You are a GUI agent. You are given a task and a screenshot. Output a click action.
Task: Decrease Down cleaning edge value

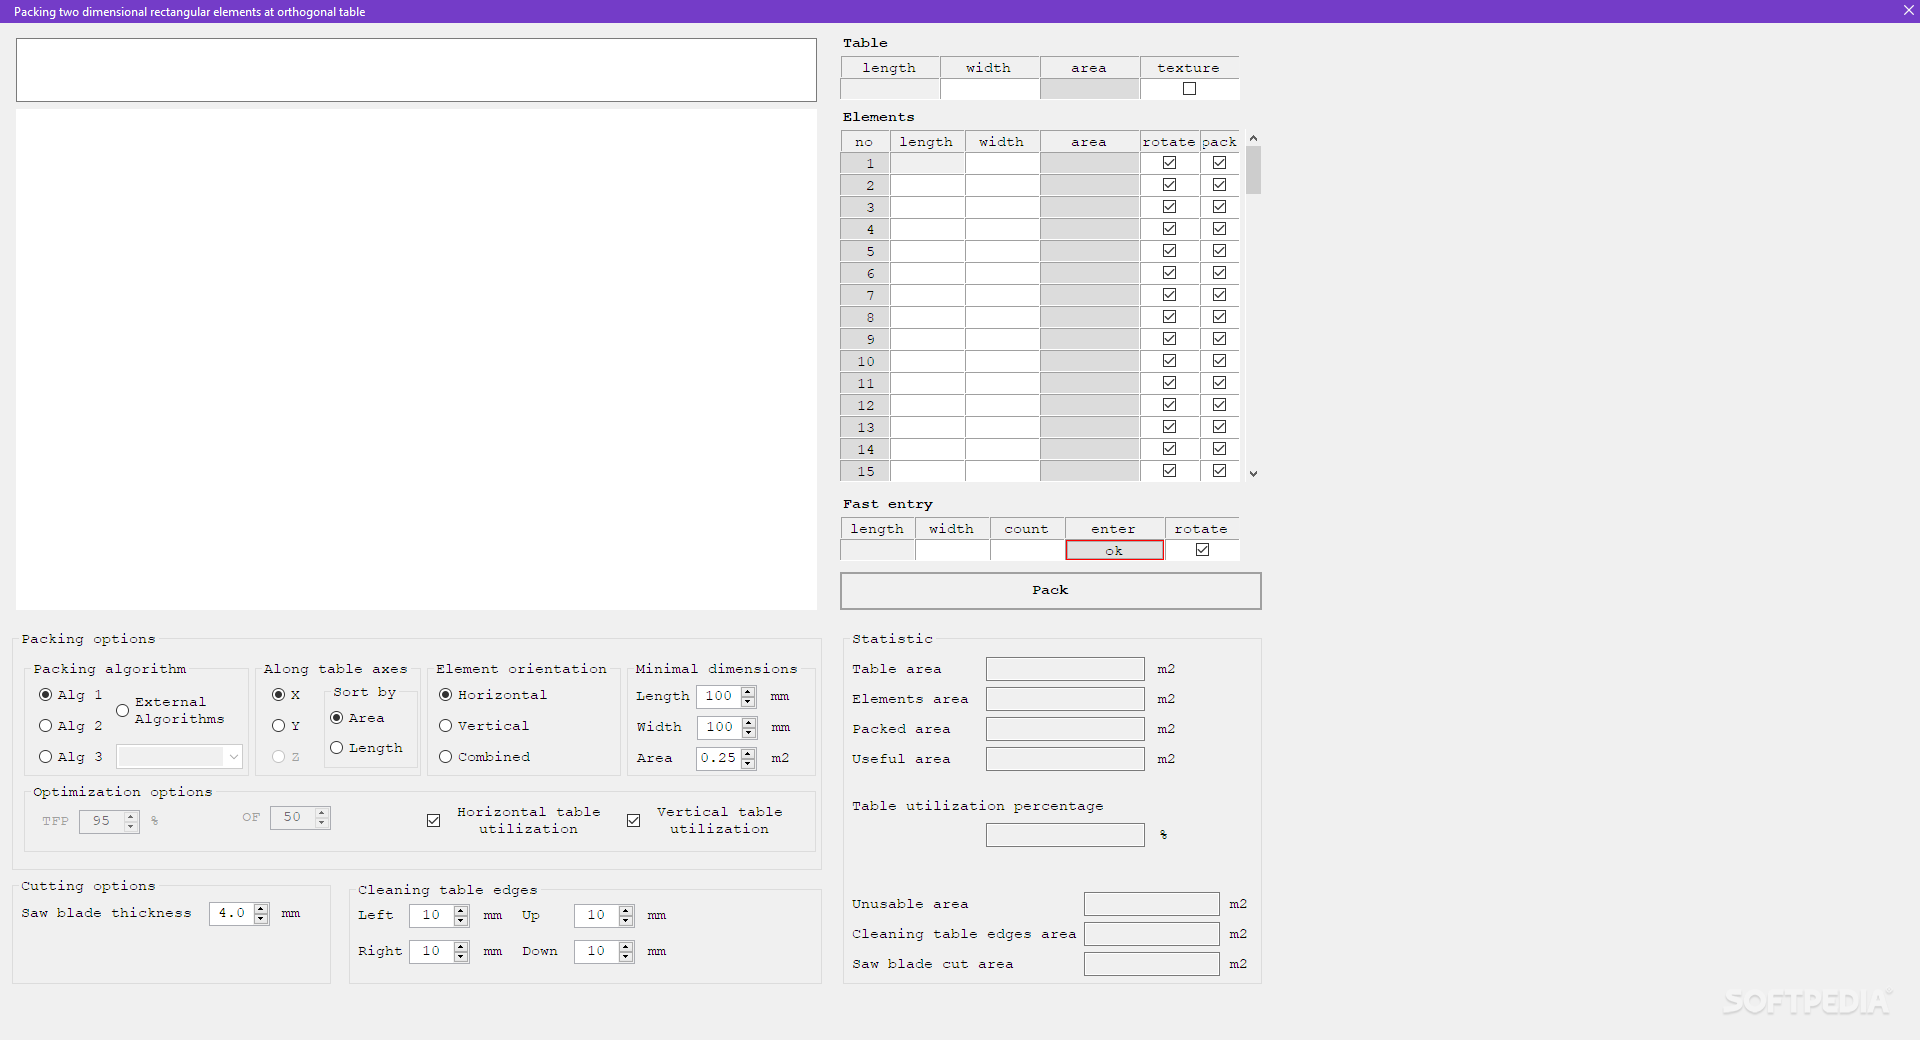click(x=626, y=957)
